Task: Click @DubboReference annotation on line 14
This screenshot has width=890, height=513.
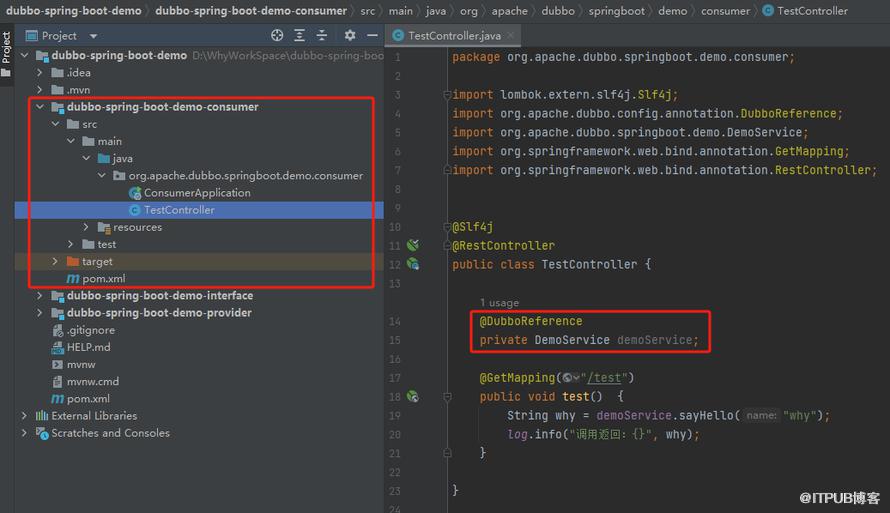Action: 531,321
